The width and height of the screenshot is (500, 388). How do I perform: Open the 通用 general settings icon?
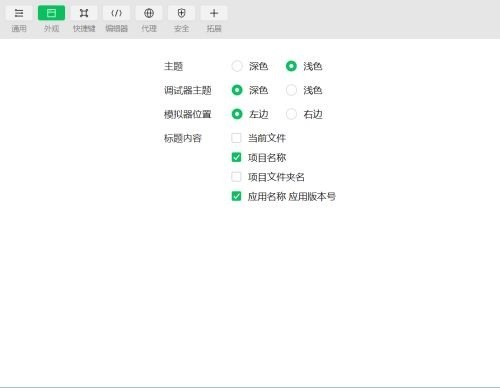[19, 13]
